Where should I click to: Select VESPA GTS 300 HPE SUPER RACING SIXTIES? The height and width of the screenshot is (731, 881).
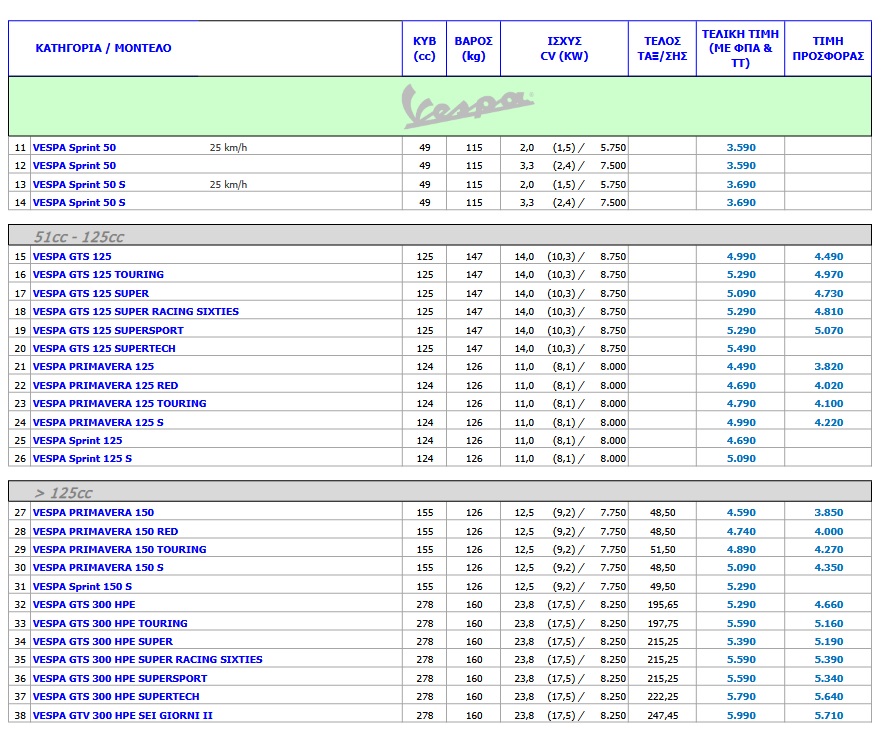(148, 660)
